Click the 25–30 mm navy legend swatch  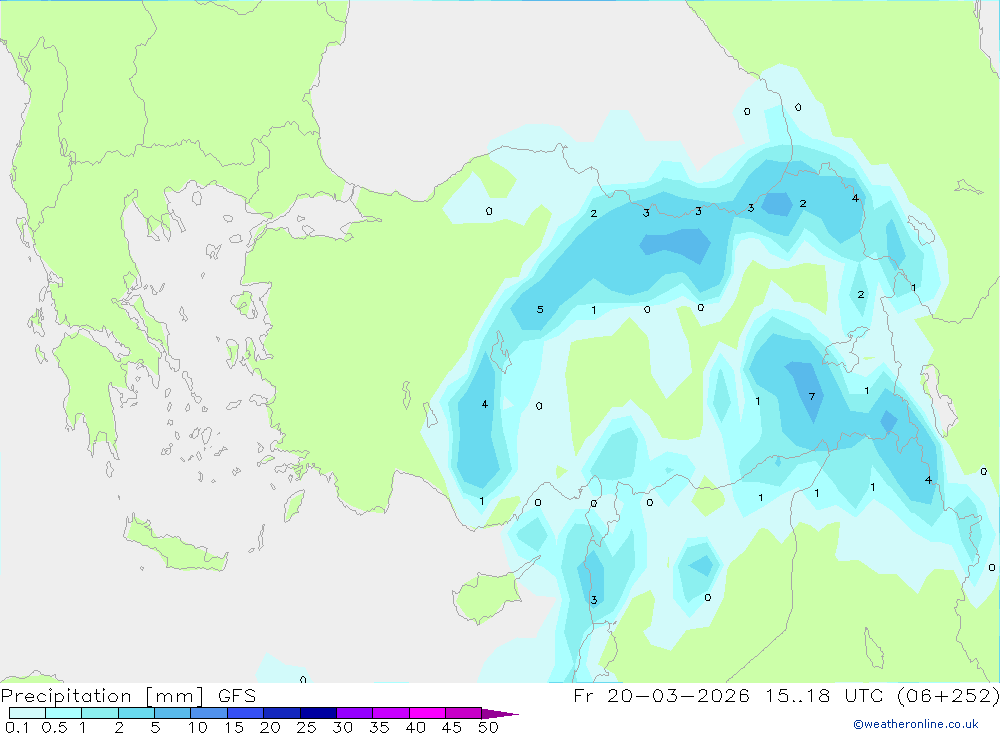[x=318, y=713]
